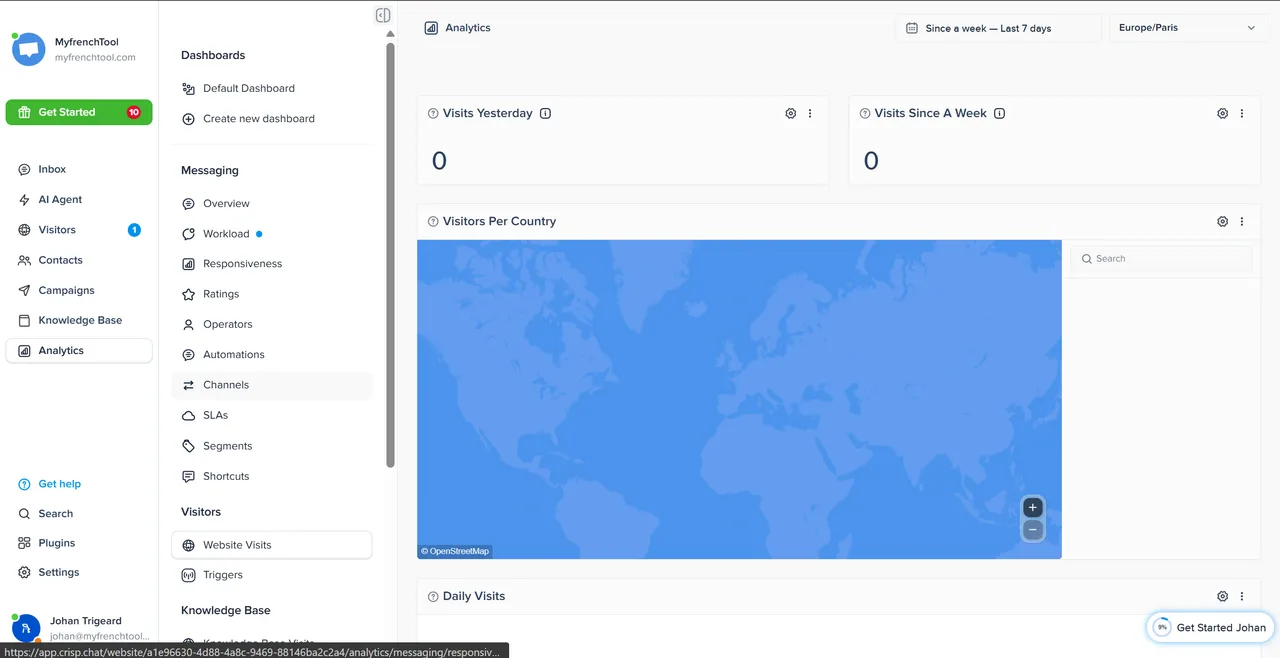Open more options for Visitors Per Country

point(1242,221)
